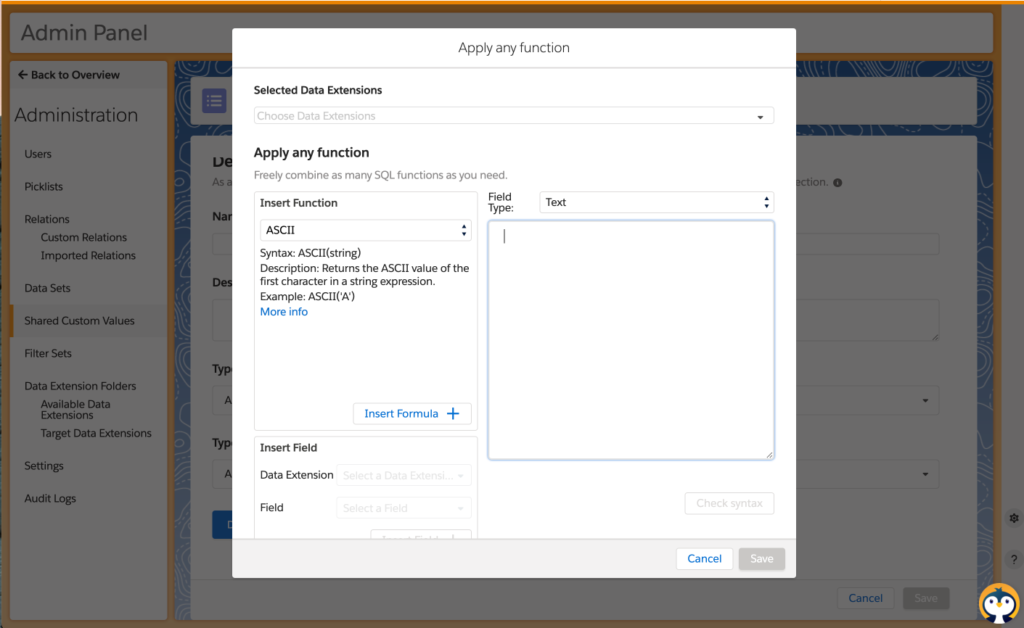
Task: Expand the Select a Field dropdown
Action: [x=403, y=508]
